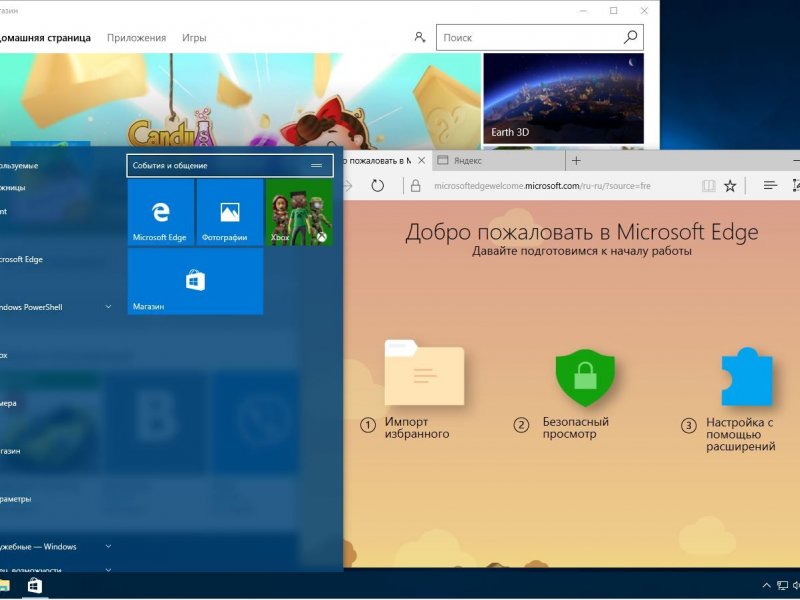
Task: Show hidden tray icons on the taskbar
Action: (x=766, y=586)
